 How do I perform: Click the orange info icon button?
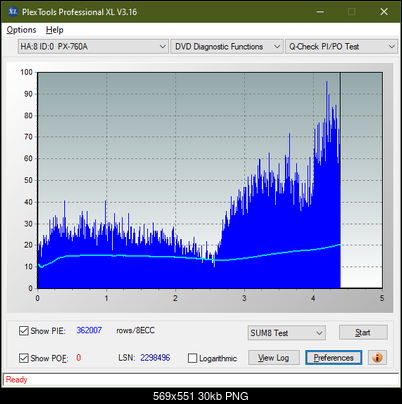click(377, 358)
